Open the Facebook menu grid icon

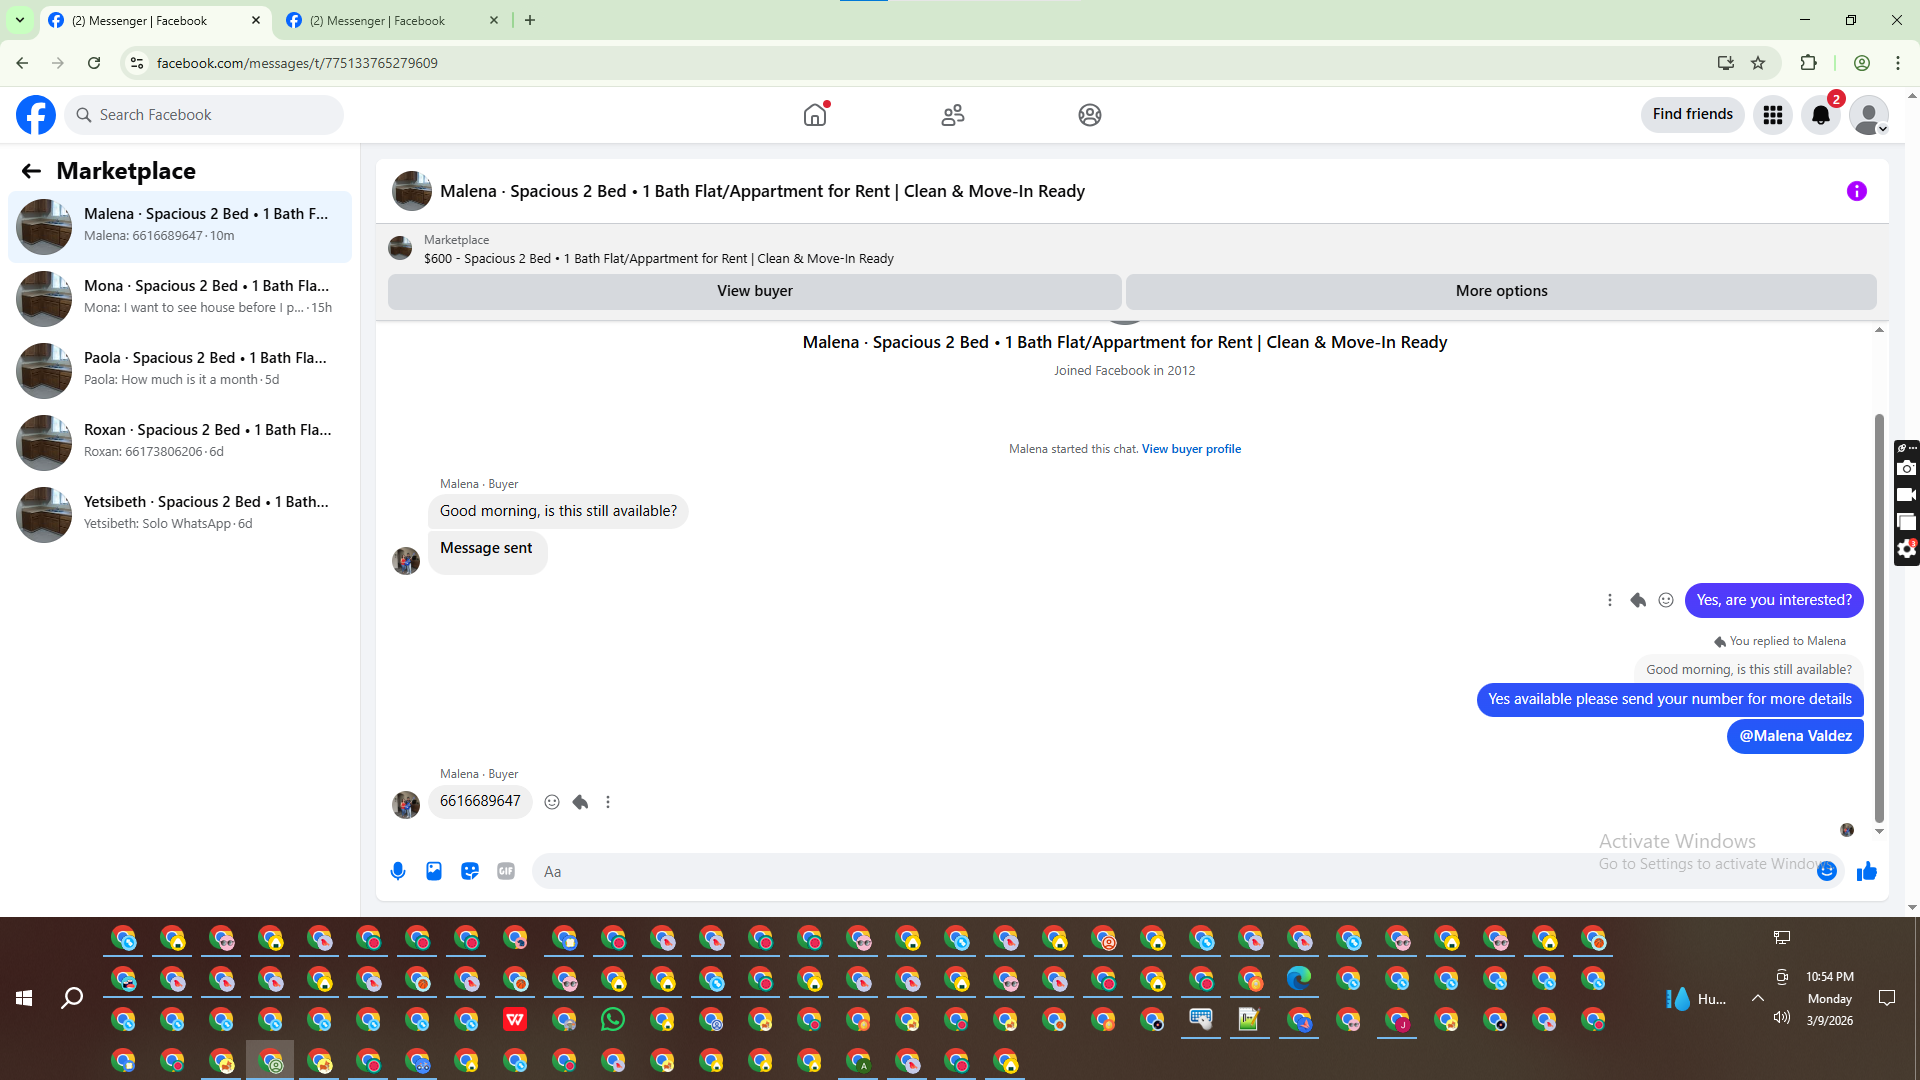coord(1773,115)
